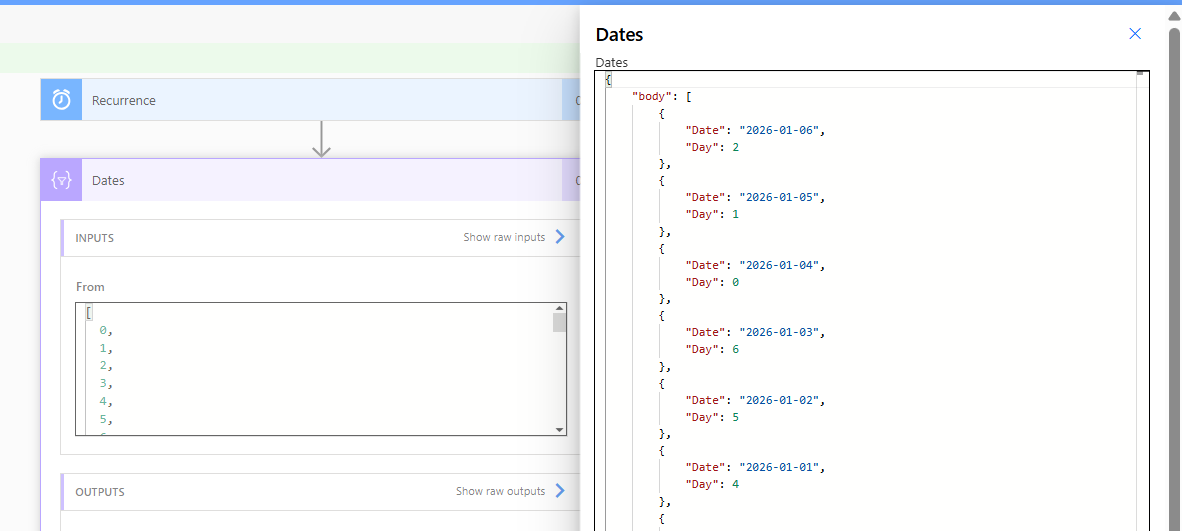Viewport: 1182px width, 531px height.
Task: Click the From box scrollbar thumb
Action: coord(559,322)
